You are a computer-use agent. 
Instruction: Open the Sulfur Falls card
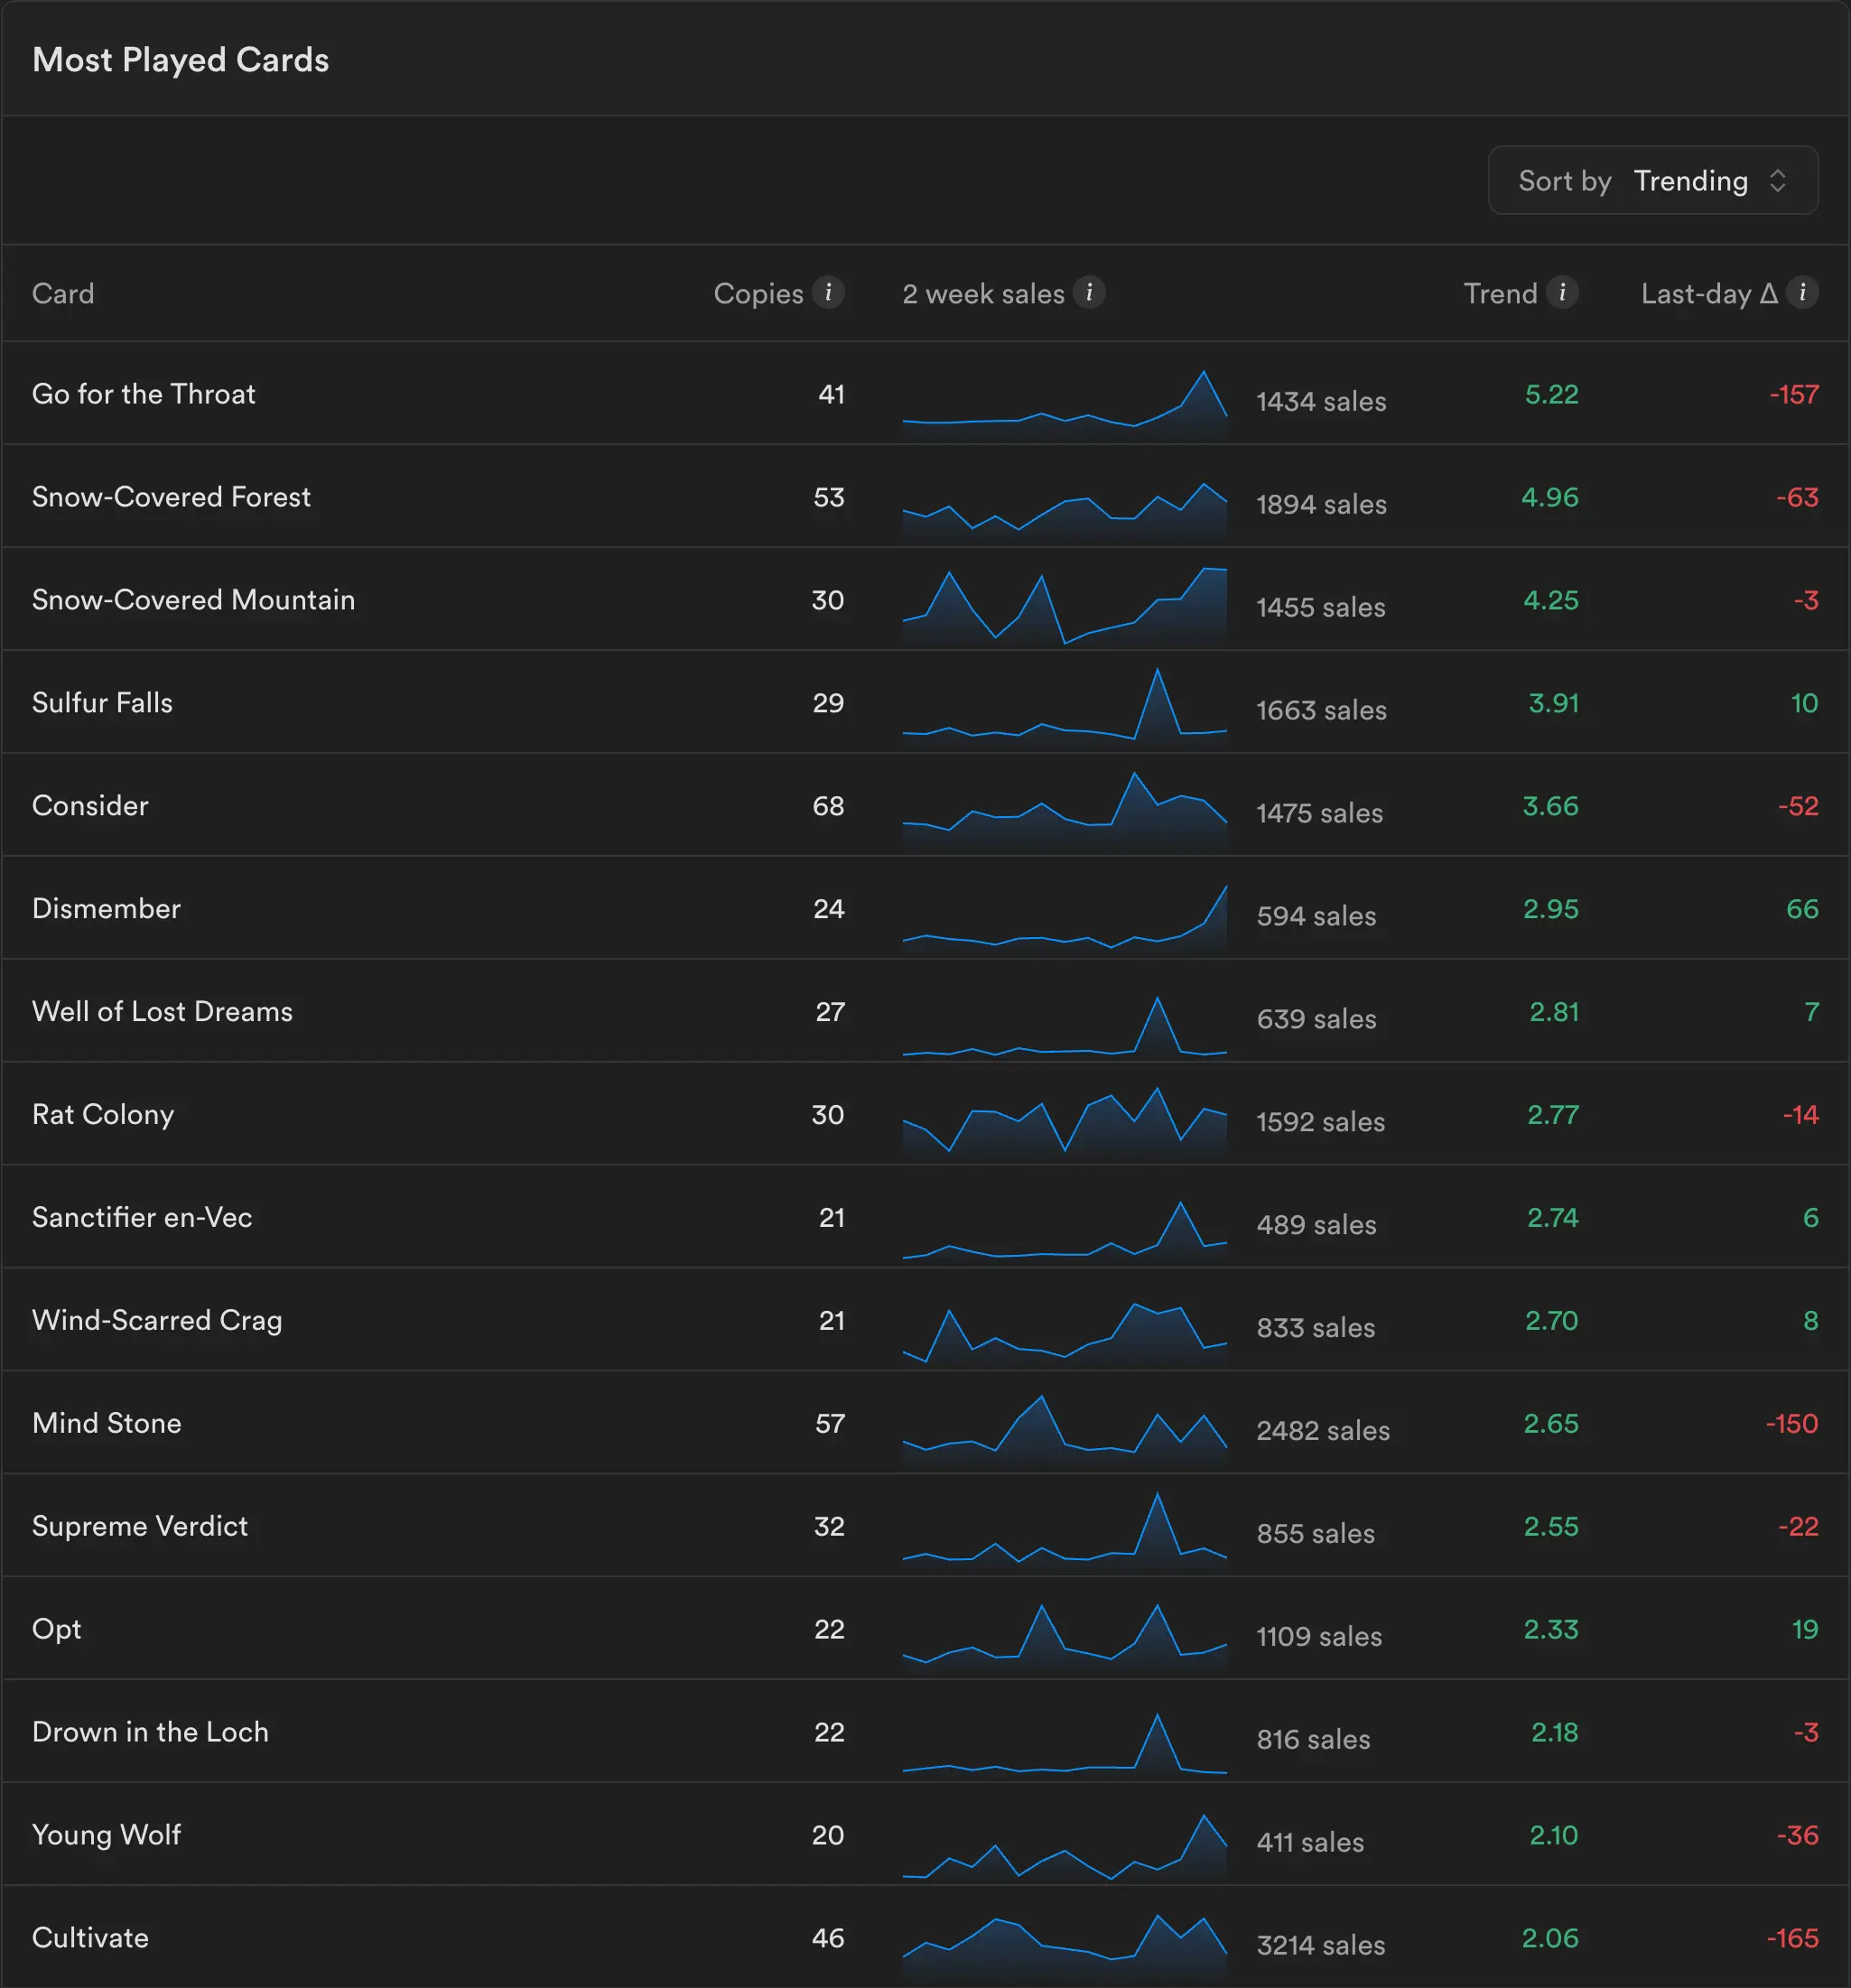(102, 703)
